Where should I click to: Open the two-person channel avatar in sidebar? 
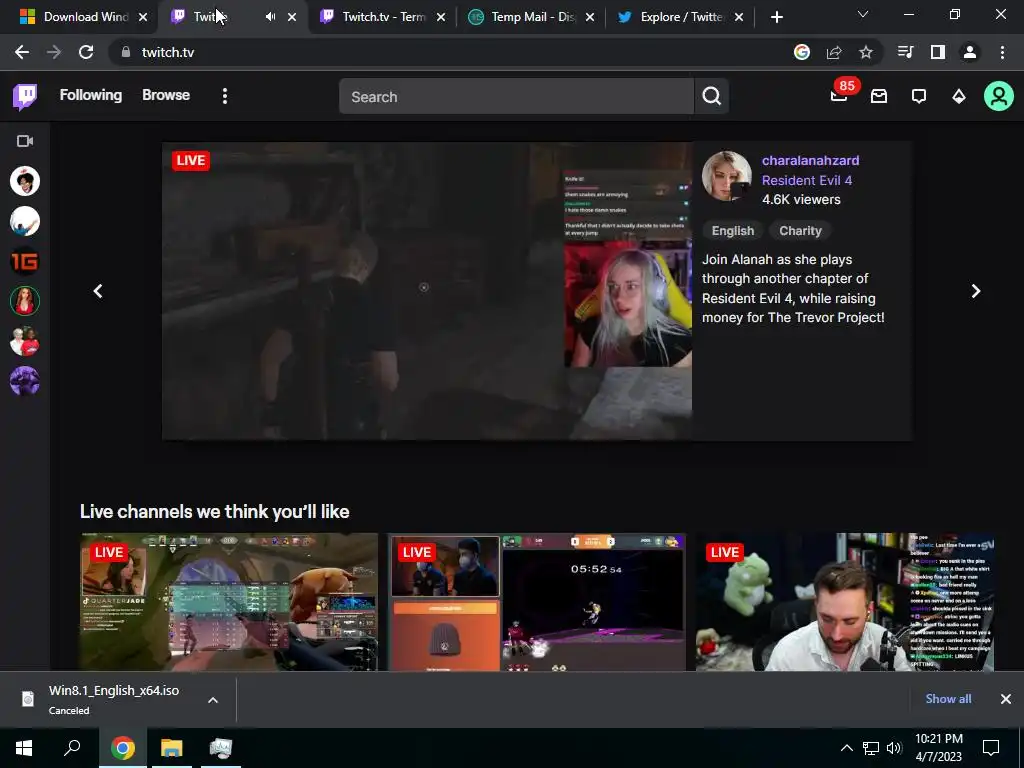[x=25, y=341]
